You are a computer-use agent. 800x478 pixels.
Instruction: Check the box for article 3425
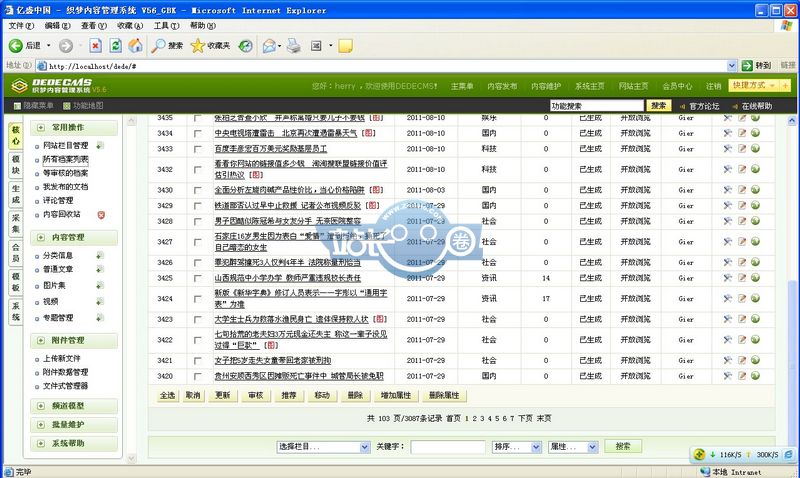click(x=197, y=278)
